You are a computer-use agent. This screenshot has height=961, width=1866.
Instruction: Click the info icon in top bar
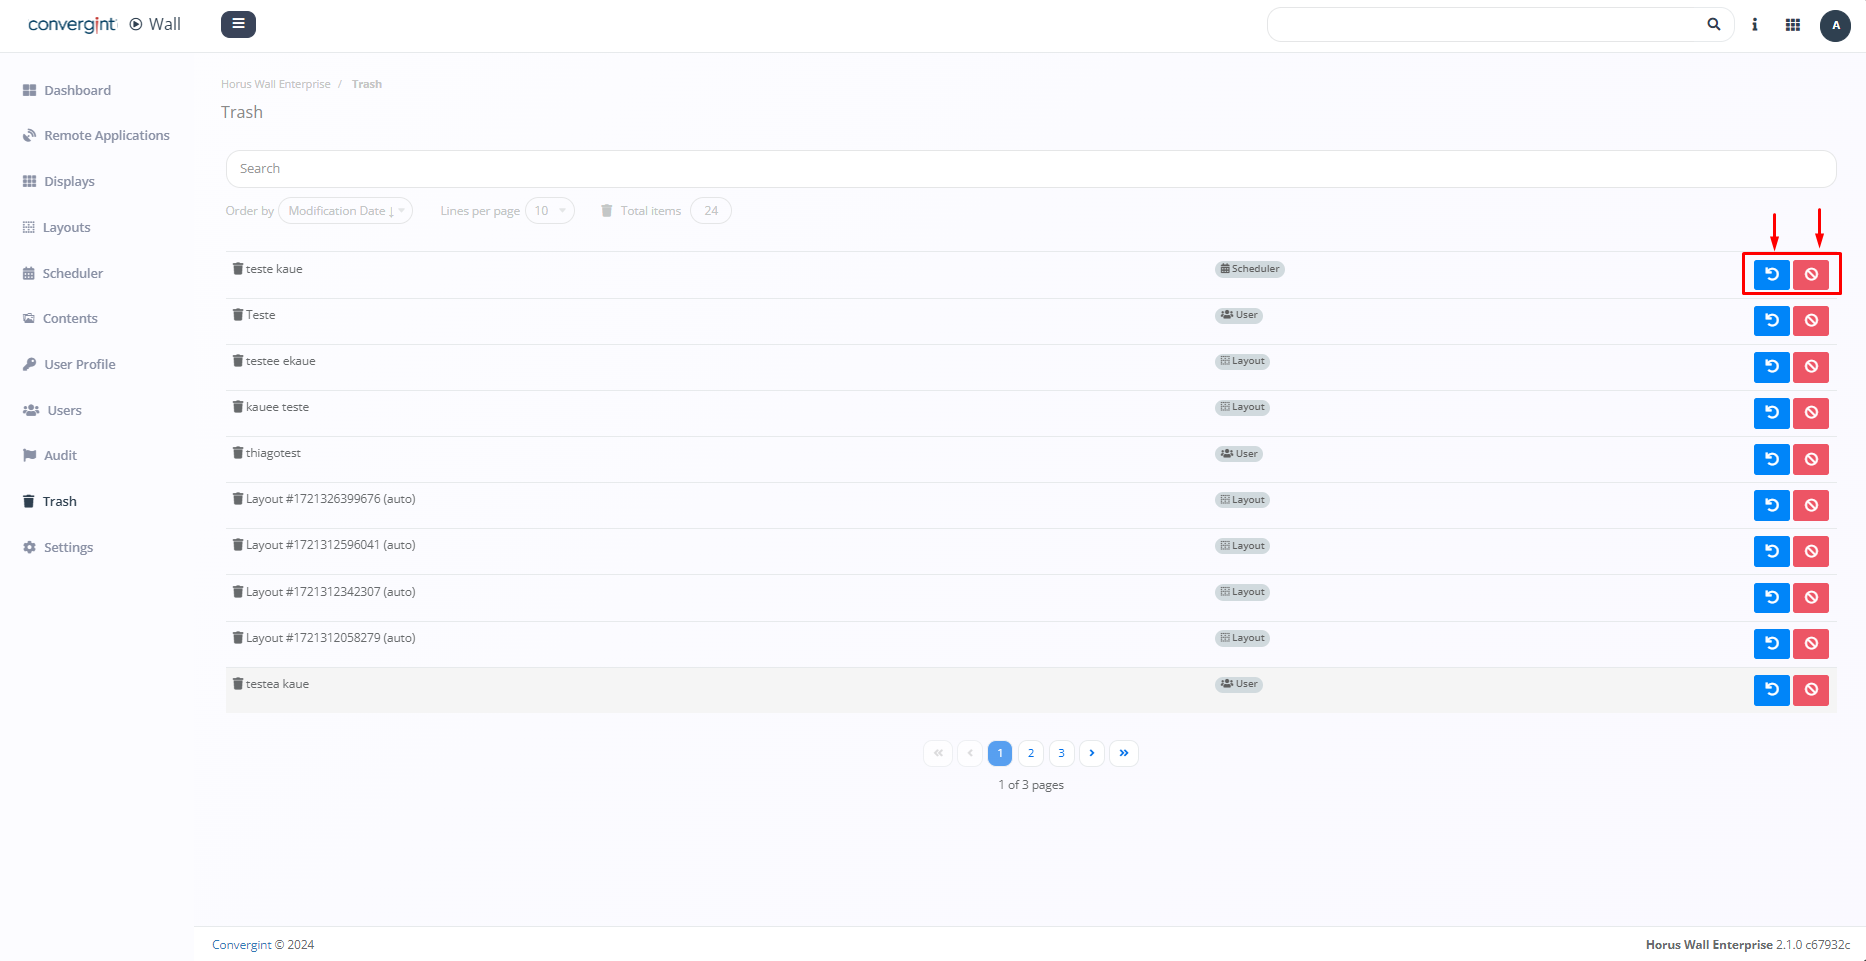pyautogui.click(x=1754, y=25)
